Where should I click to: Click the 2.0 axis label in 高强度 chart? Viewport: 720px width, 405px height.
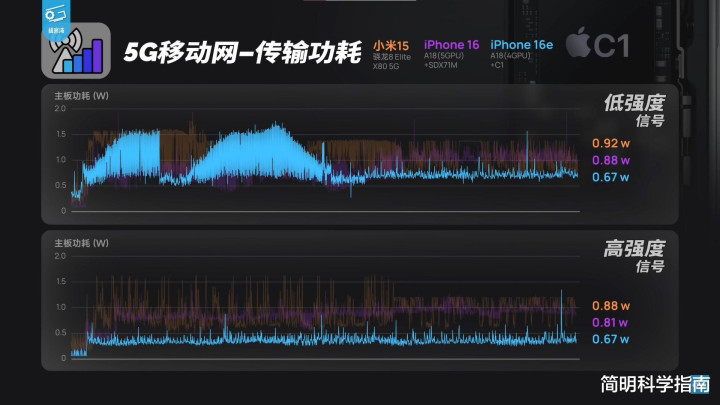60,256
